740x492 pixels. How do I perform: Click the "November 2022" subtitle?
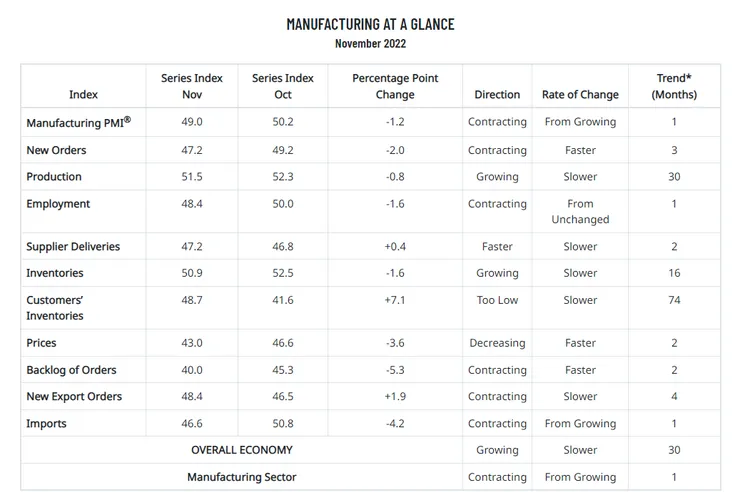click(370, 43)
